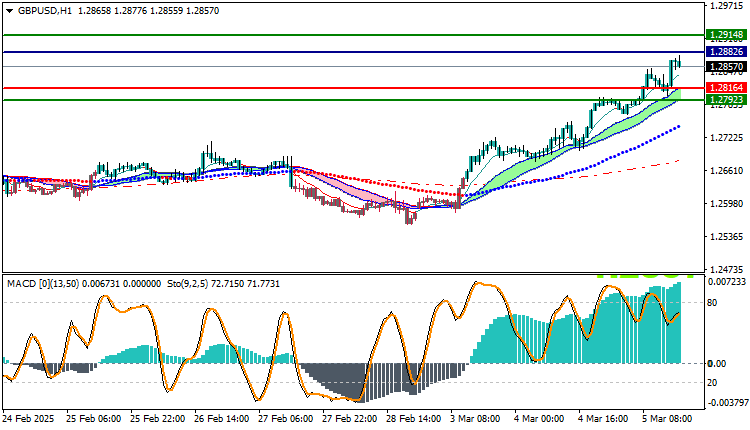
Task: Select the navy 1.28826 price level label
Action: pyautogui.click(x=726, y=52)
